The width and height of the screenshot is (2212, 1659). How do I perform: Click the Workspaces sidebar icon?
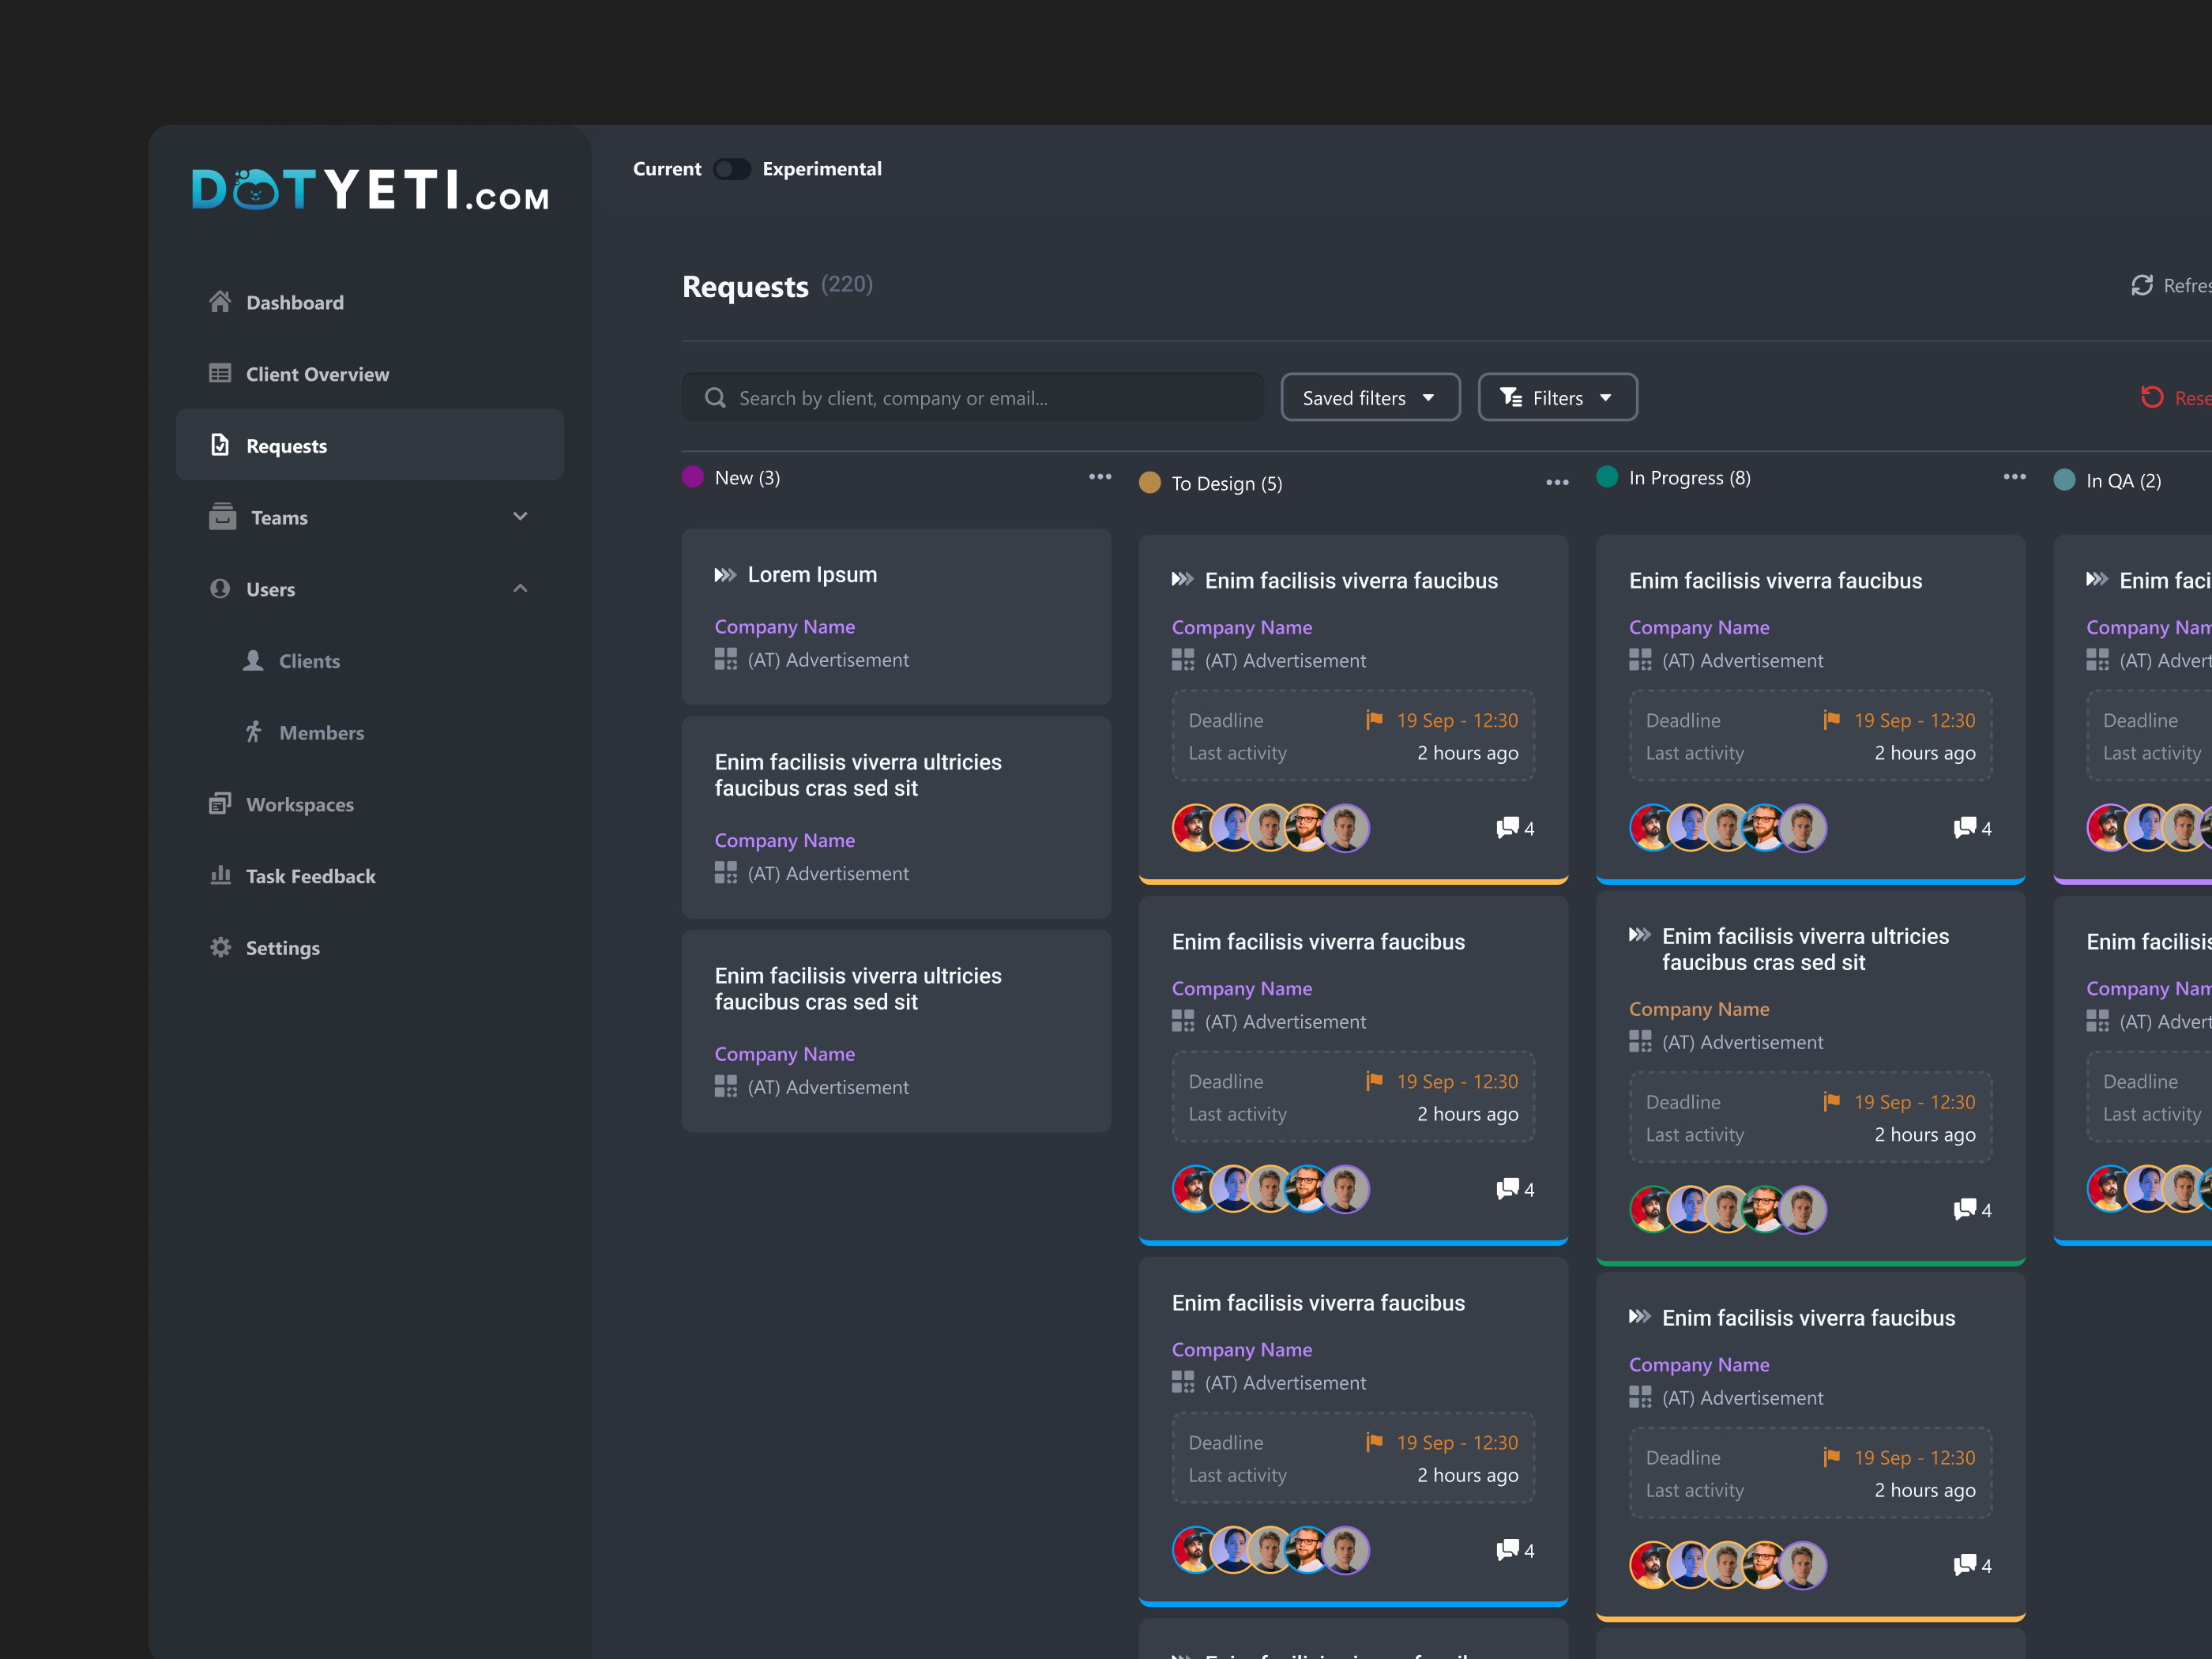[221, 804]
